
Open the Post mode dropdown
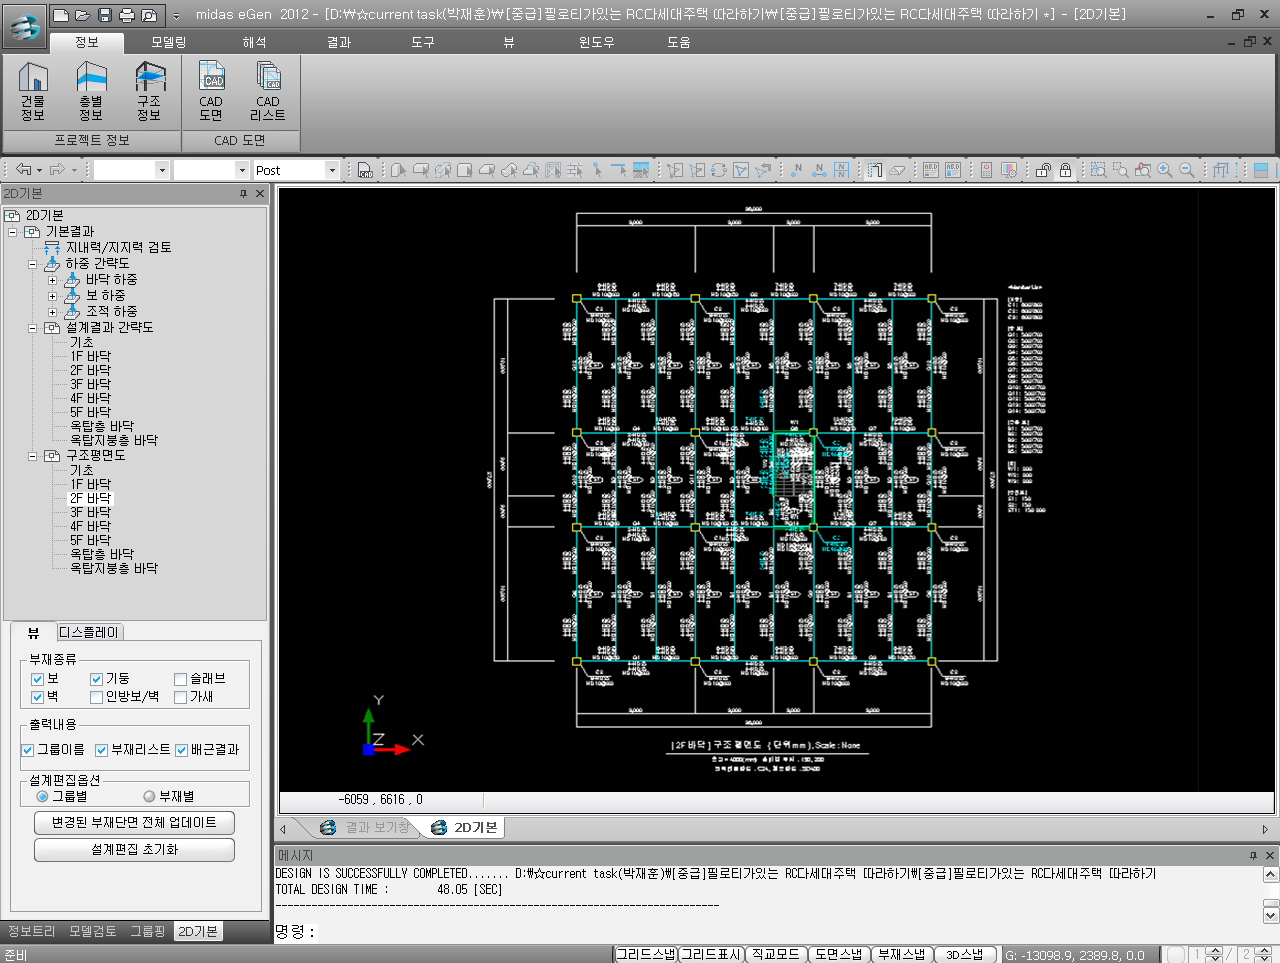[x=332, y=170]
